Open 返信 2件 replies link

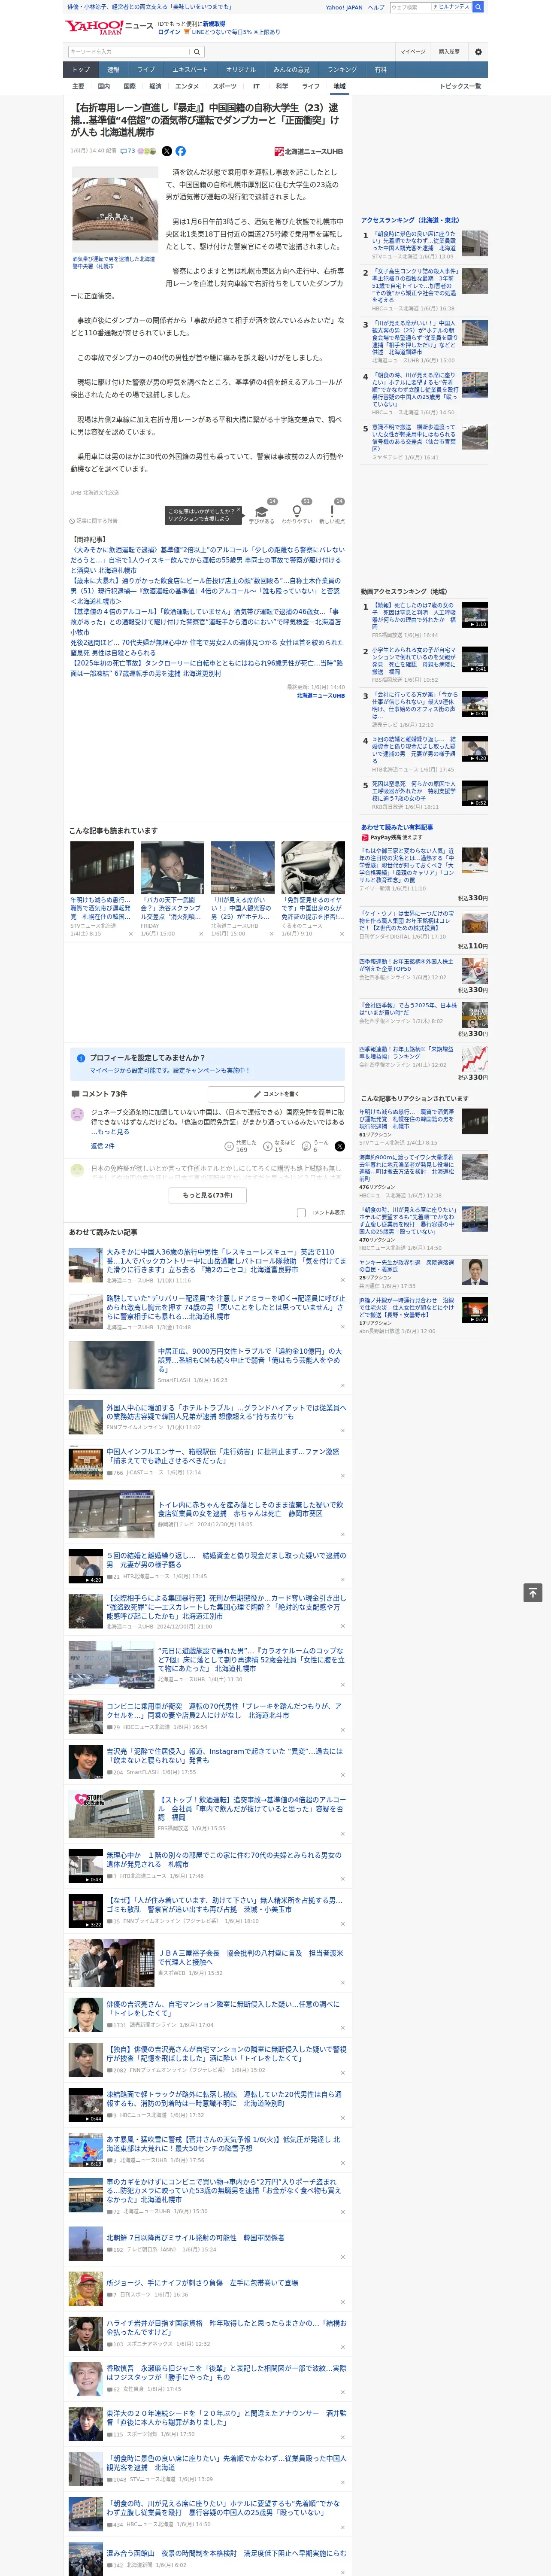[103, 1146]
